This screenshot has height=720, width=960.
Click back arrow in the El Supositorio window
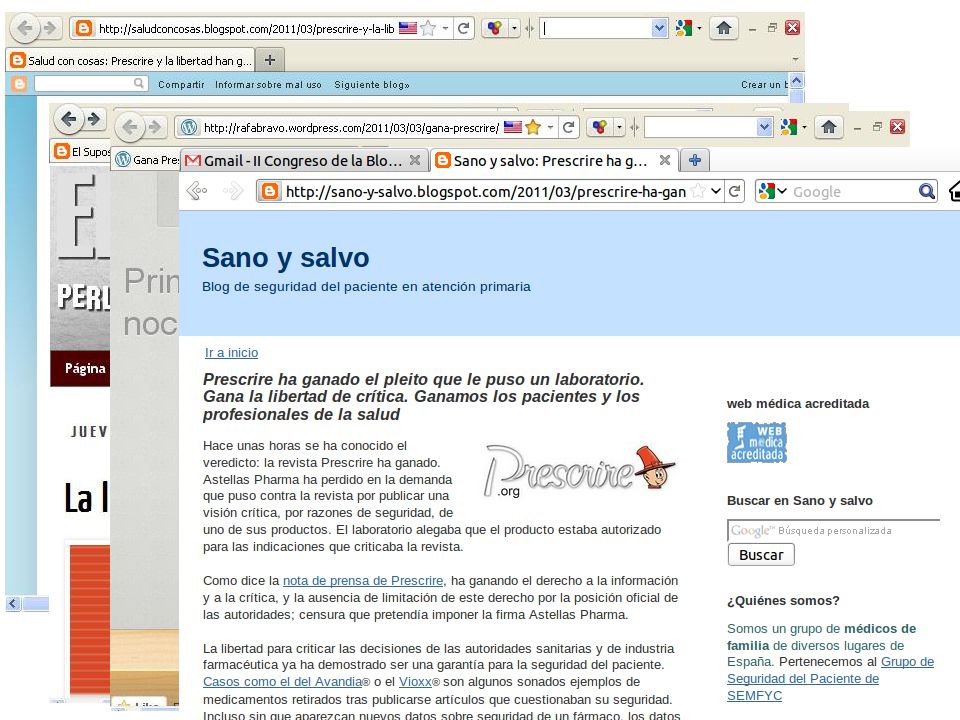[69, 119]
